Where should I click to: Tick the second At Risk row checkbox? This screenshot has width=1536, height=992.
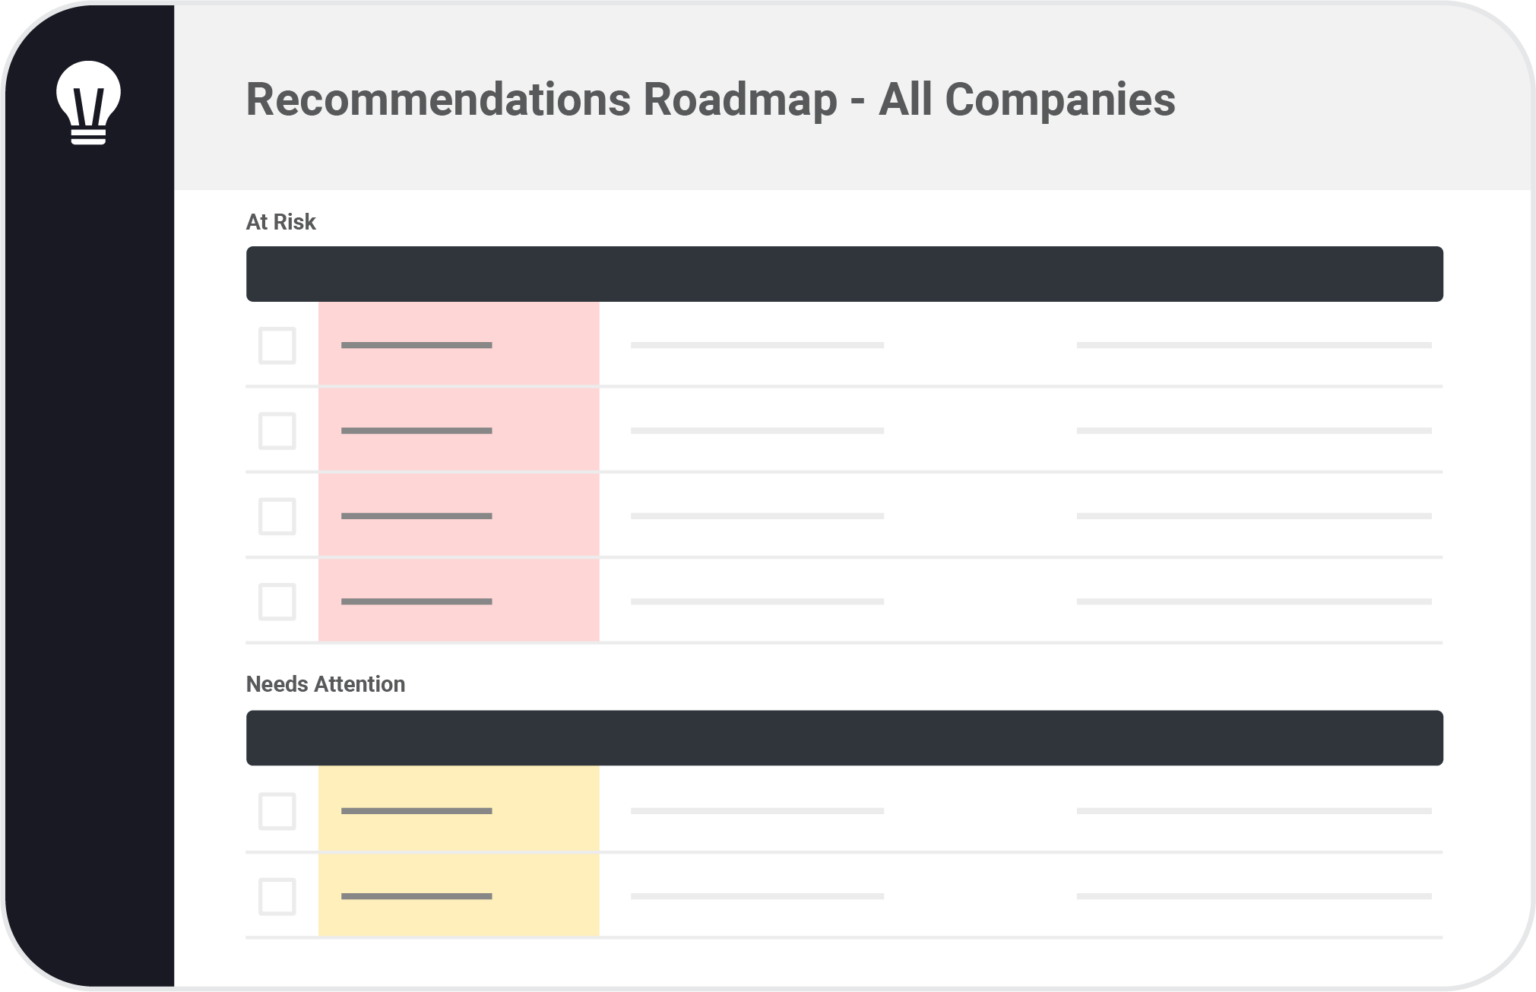point(277,431)
